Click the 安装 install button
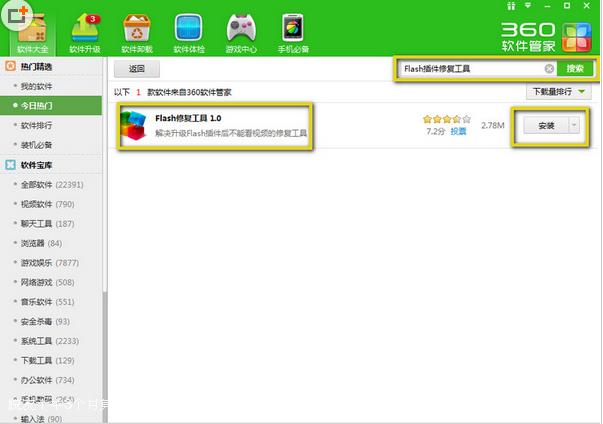Viewport: 603px width, 424px height. click(546, 126)
